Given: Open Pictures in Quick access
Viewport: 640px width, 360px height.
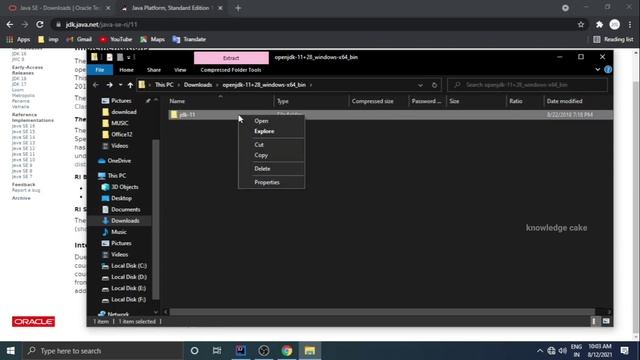Looking at the screenshot, I should pos(121,100).
